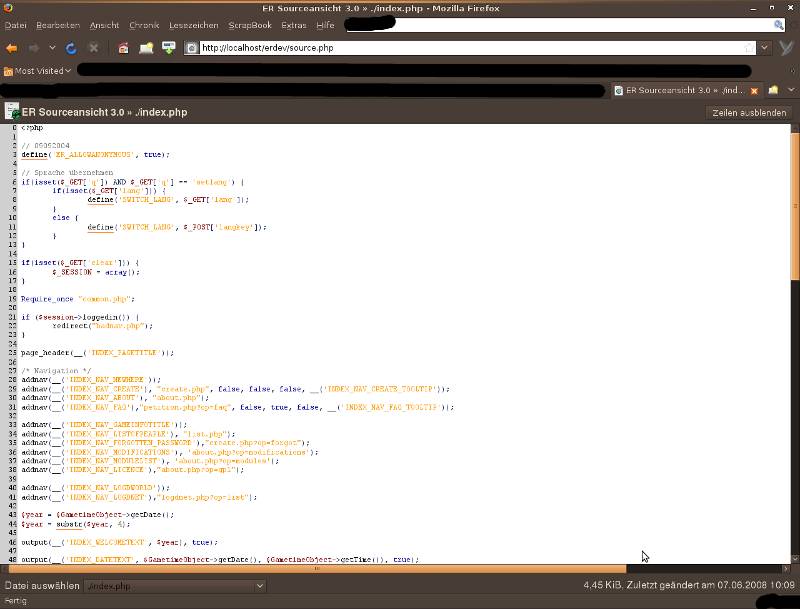Image resolution: width=800 pixels, height=609 pixels.
Task: Focus the address bar showing localhost/erdev/source.php
Action: pos(469,48)
